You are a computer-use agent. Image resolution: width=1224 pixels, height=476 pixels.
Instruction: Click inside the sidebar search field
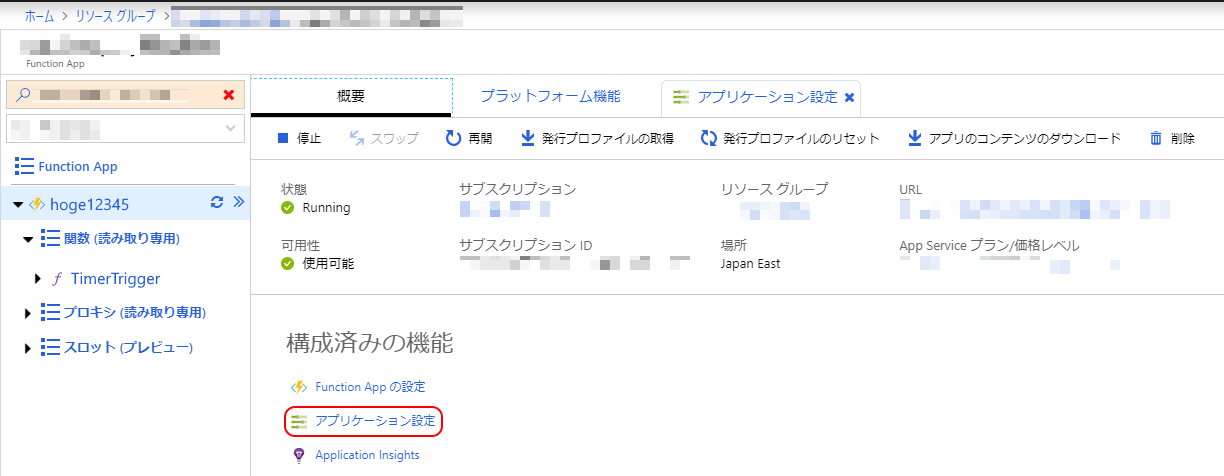124,95
